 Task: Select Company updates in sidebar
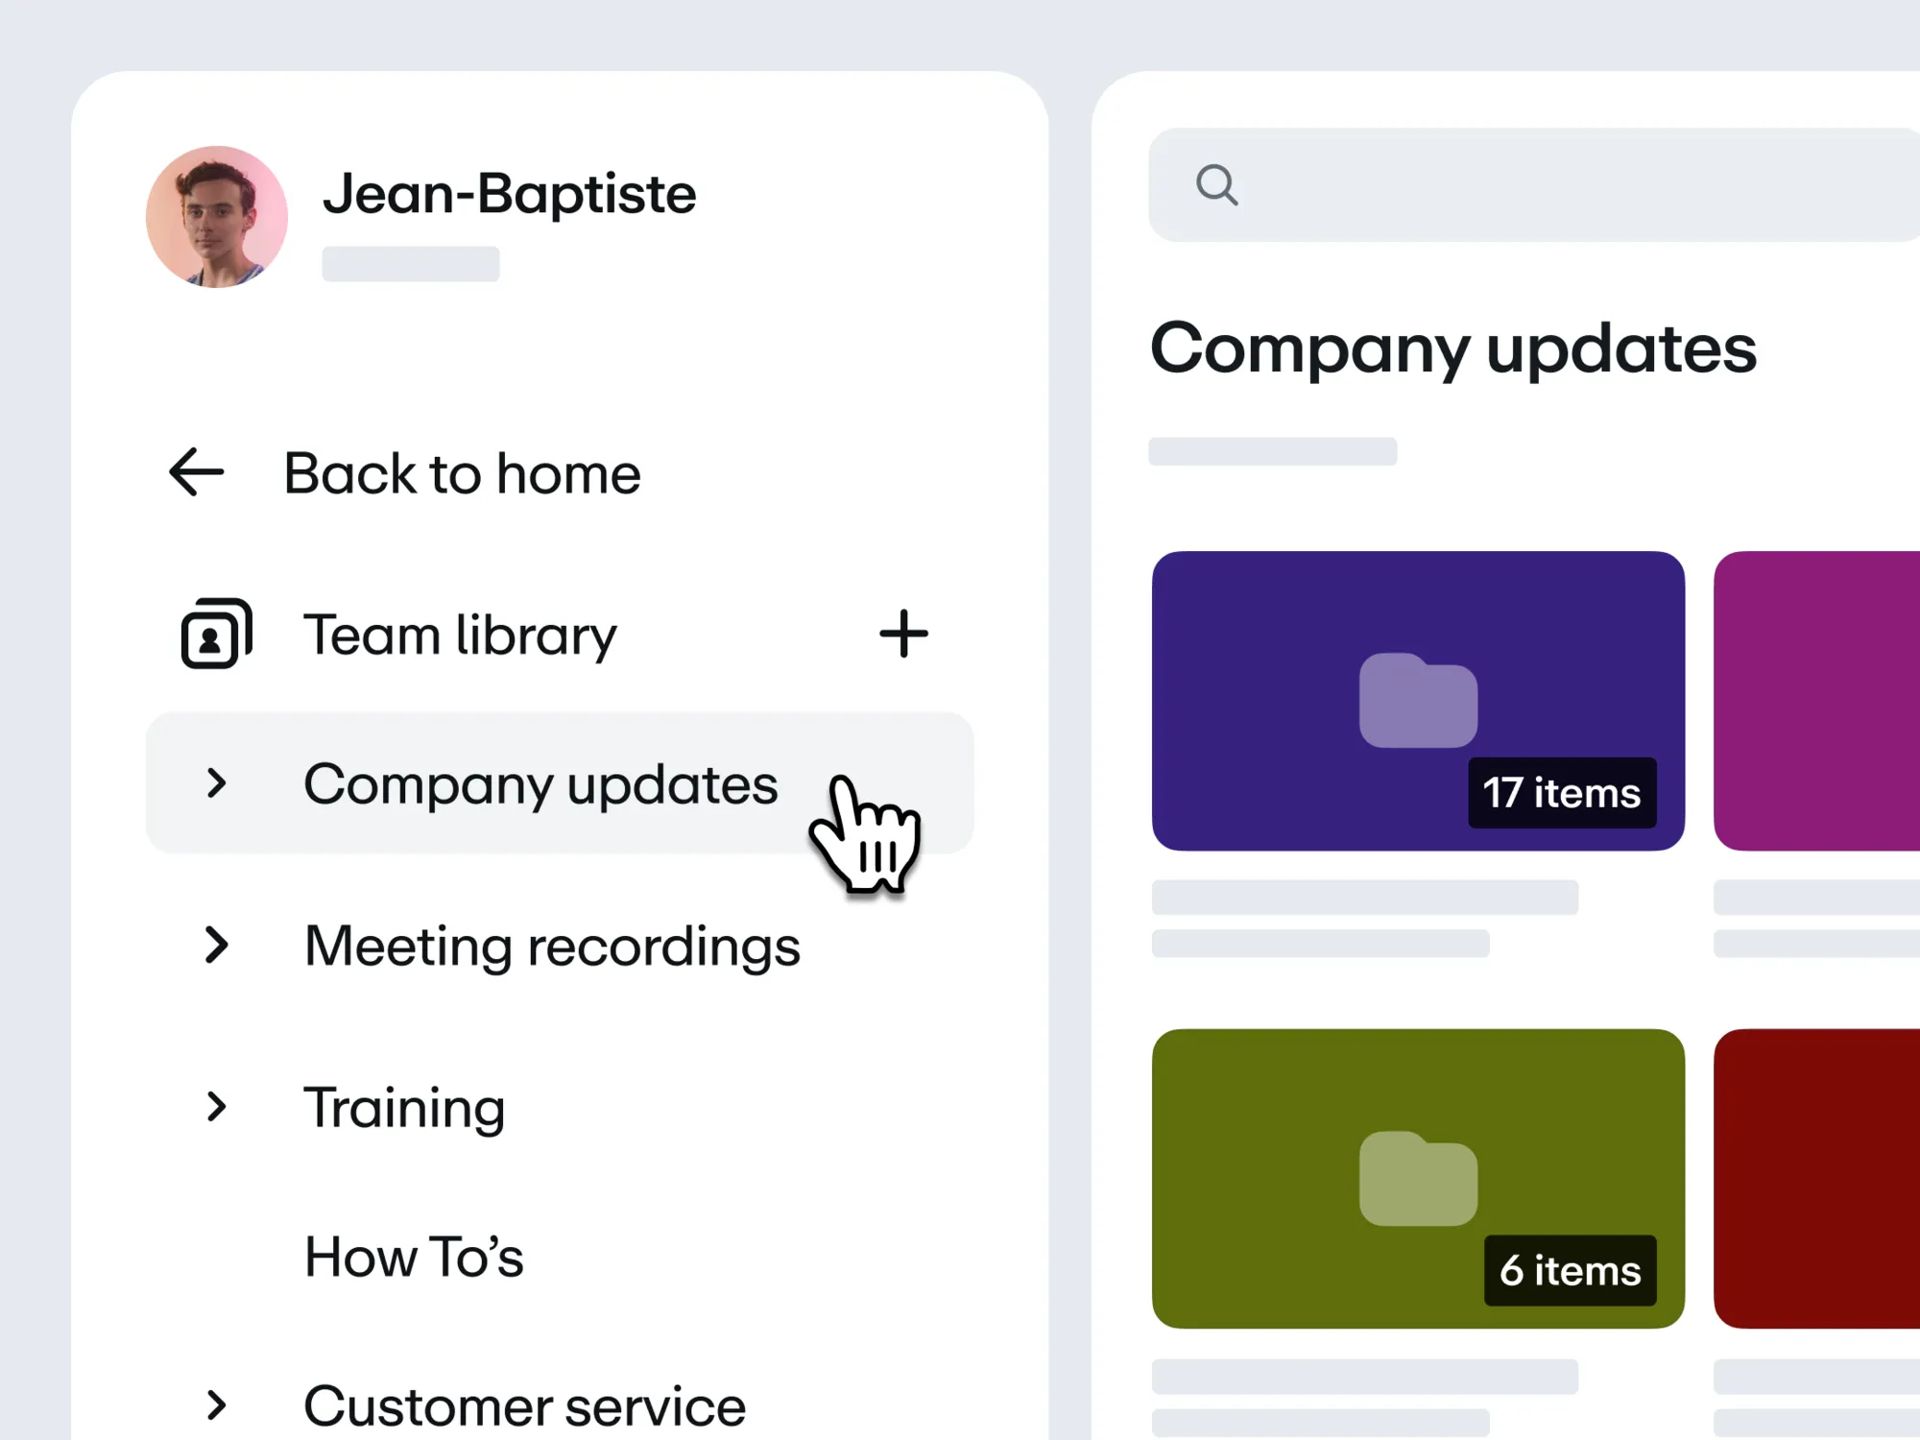coord(560,783)
